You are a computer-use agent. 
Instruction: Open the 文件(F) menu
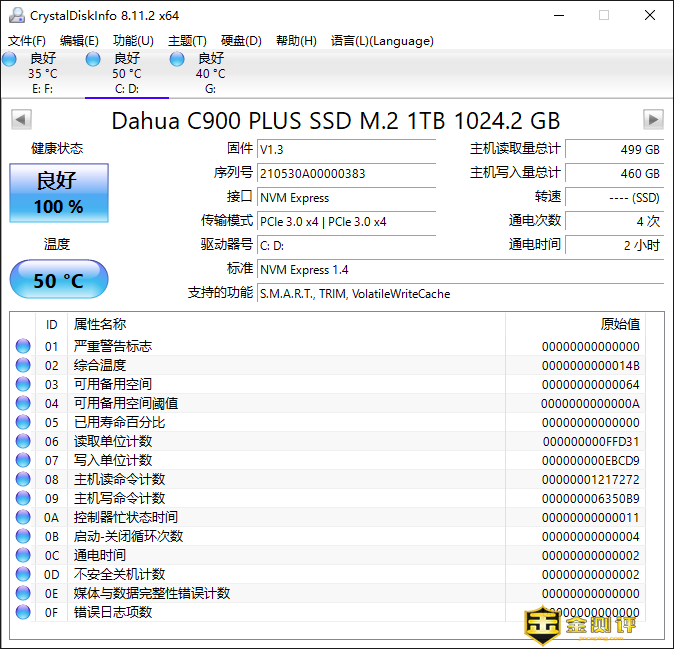click(27, 41)
